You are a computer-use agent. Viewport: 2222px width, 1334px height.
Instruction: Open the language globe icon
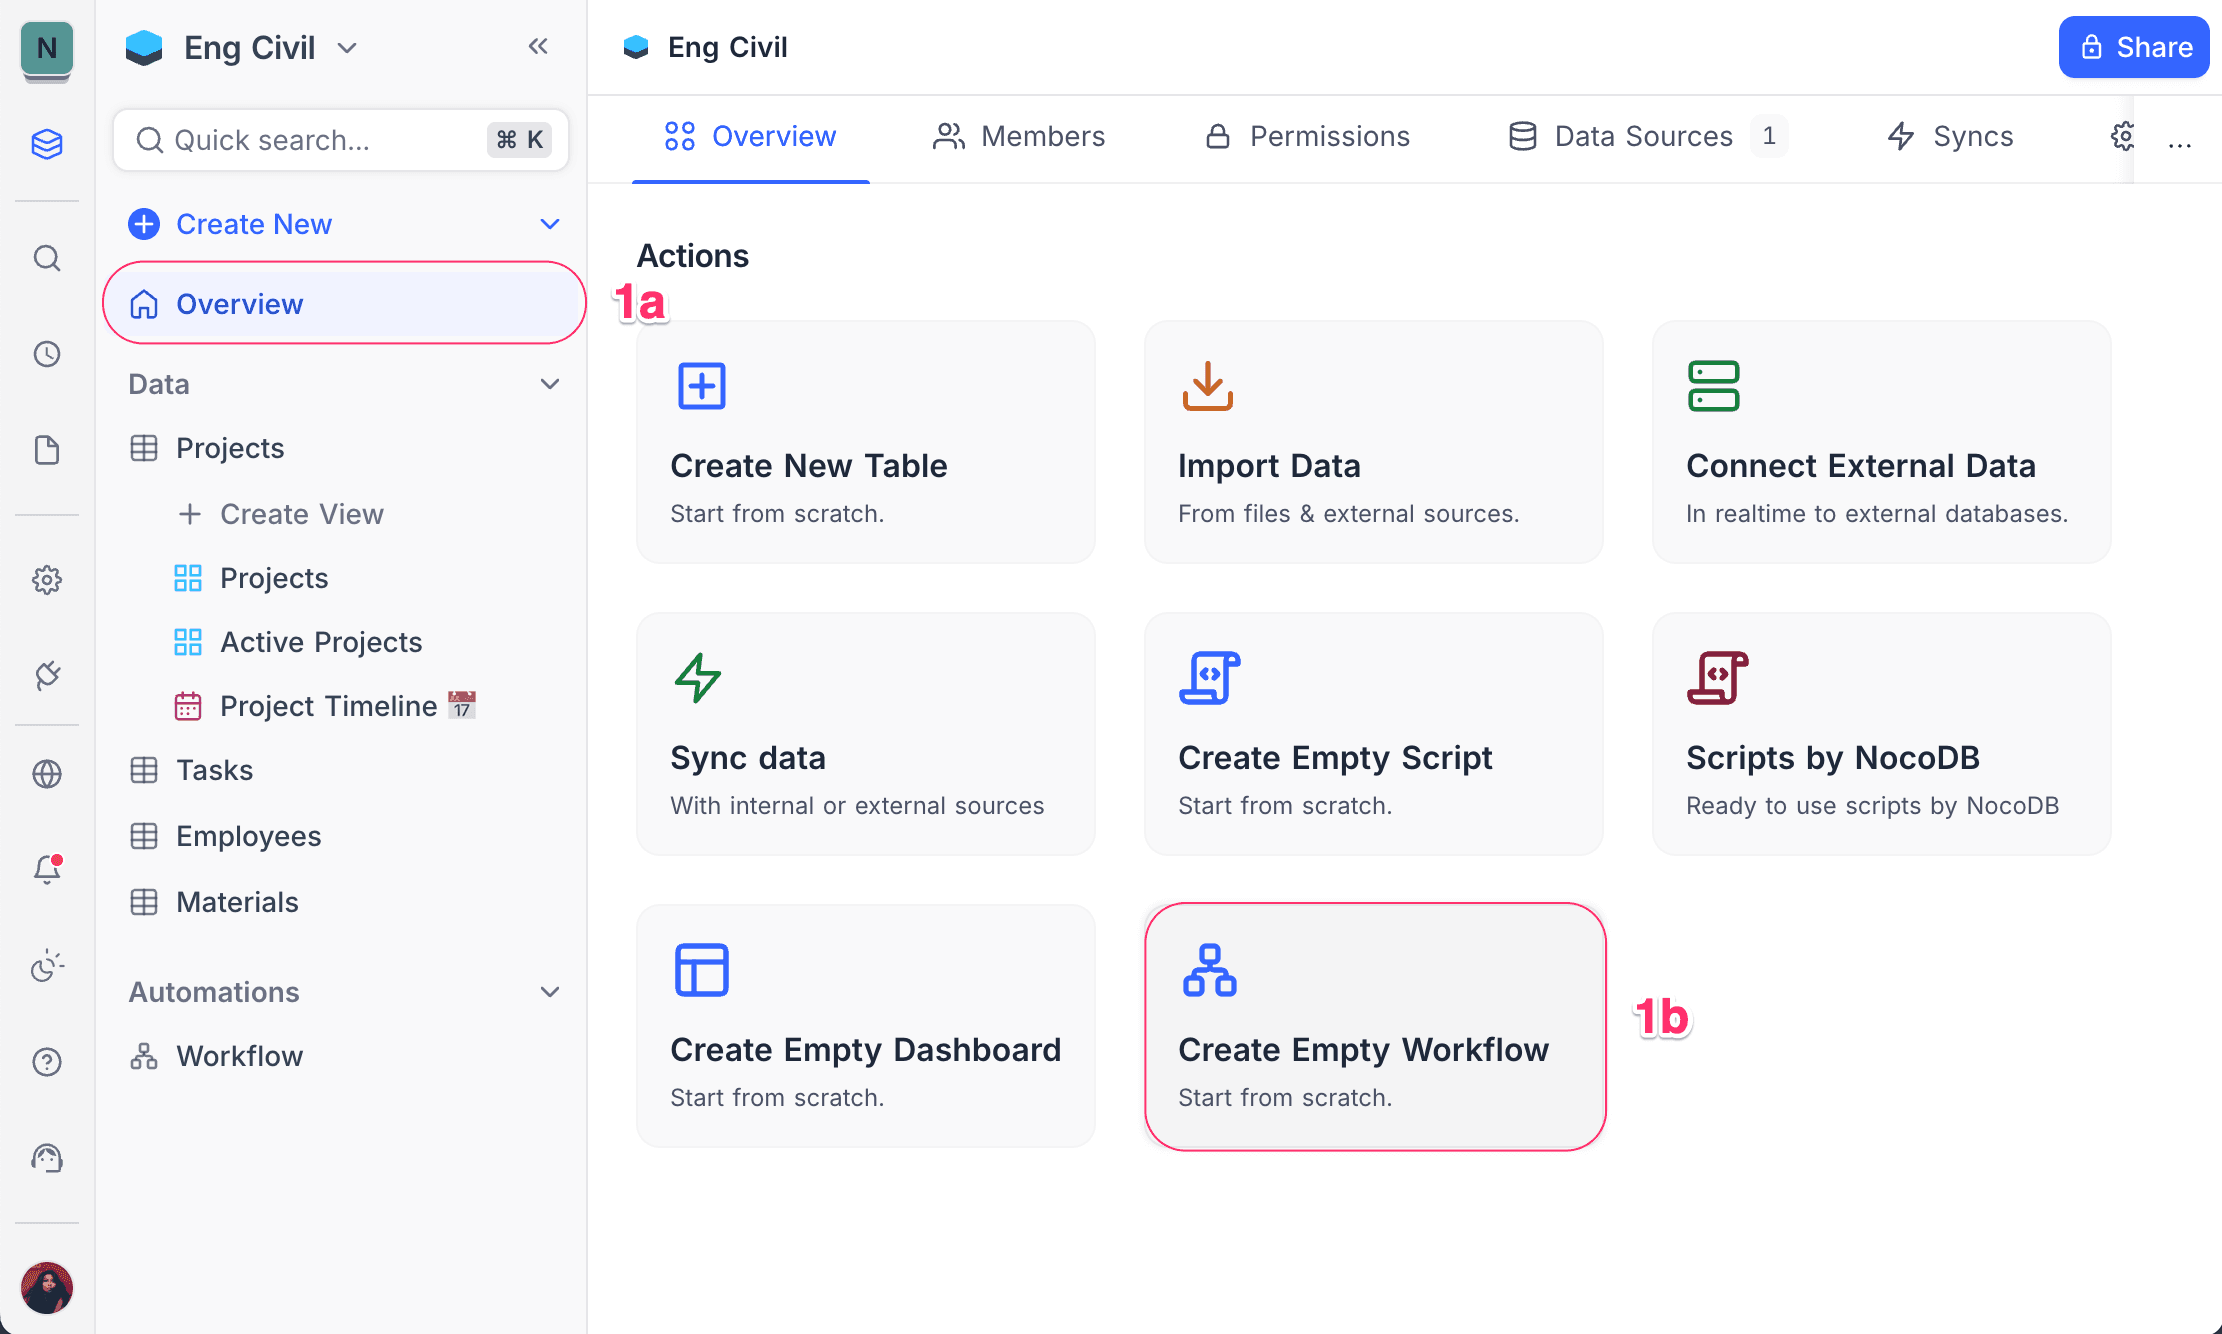[47, 772]
